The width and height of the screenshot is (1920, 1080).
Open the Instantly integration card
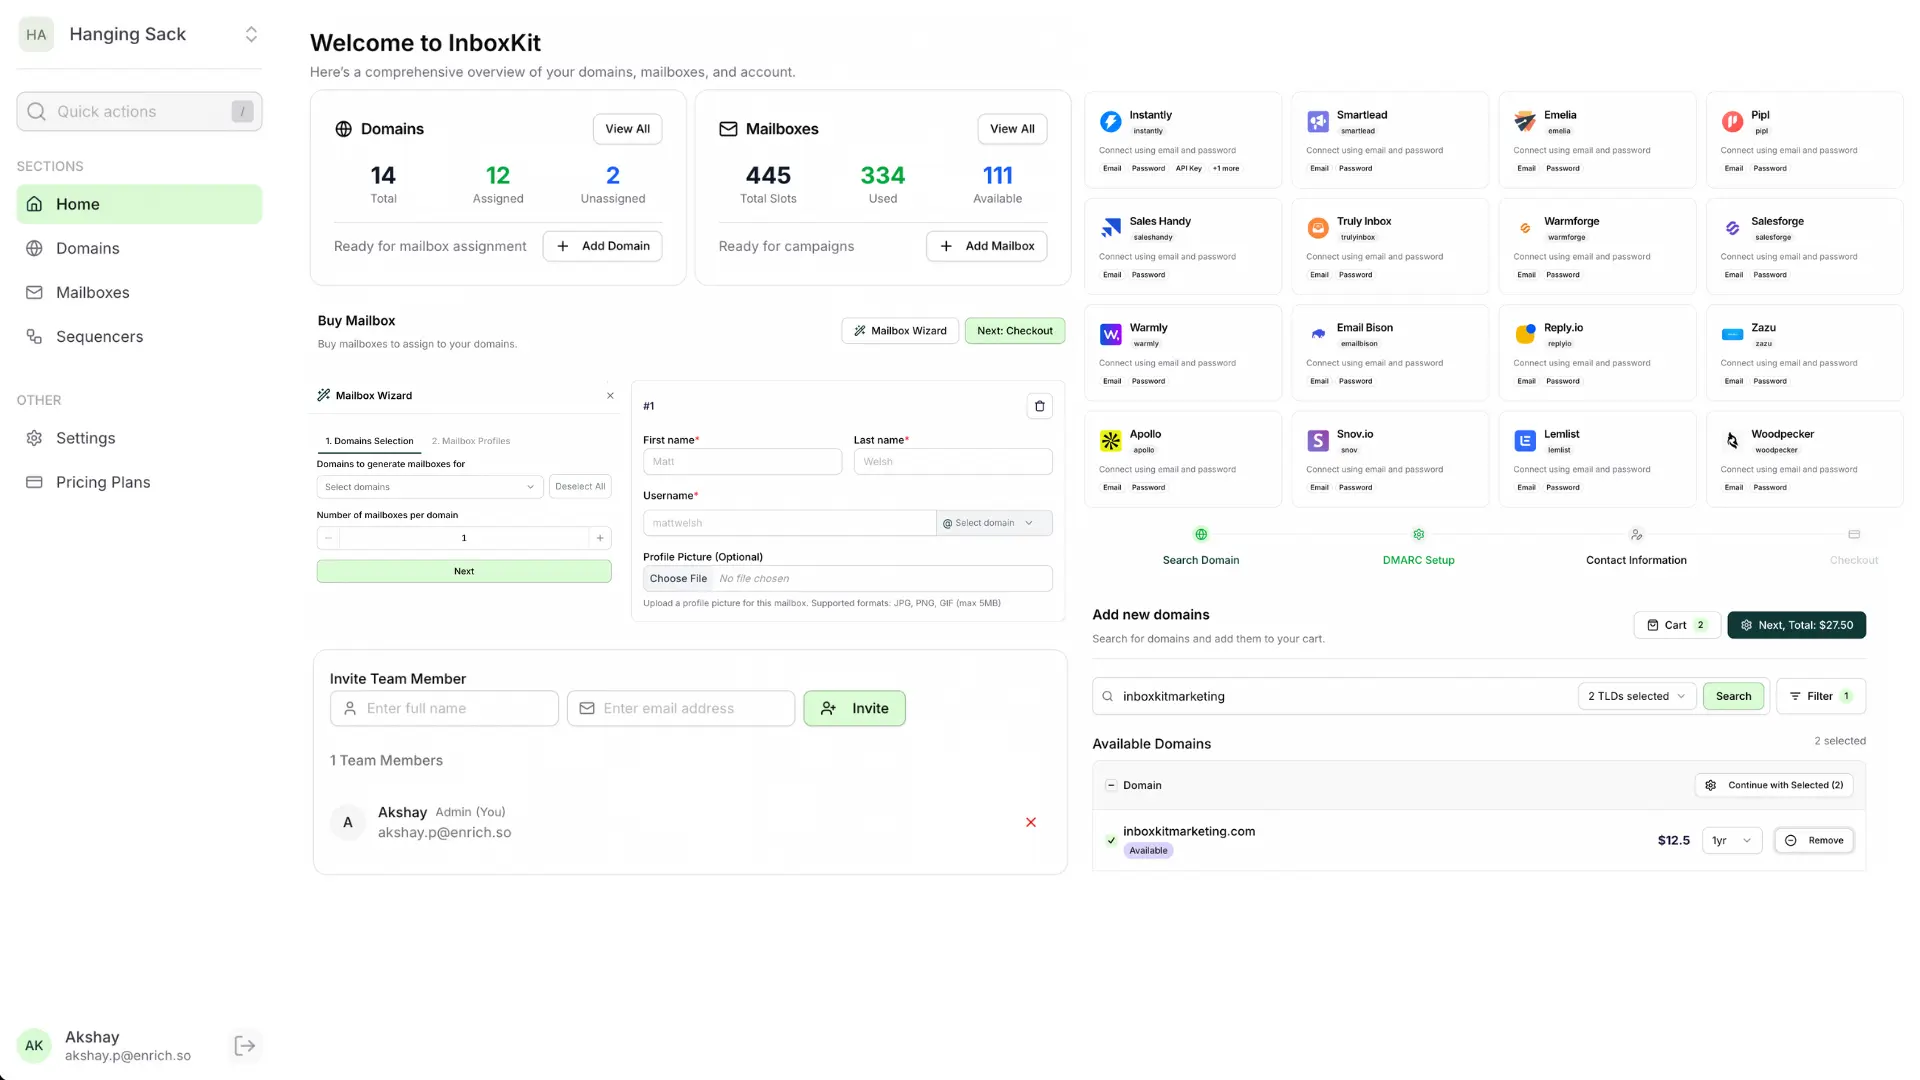(x=1183, y=140)
